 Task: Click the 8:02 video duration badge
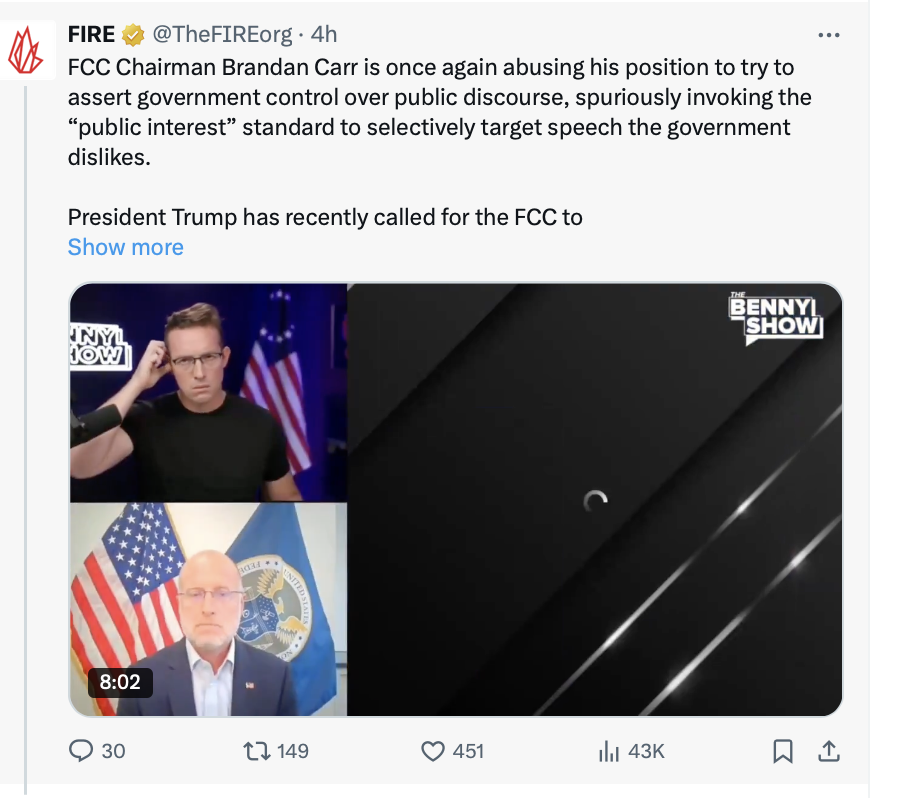pos(120,683)
